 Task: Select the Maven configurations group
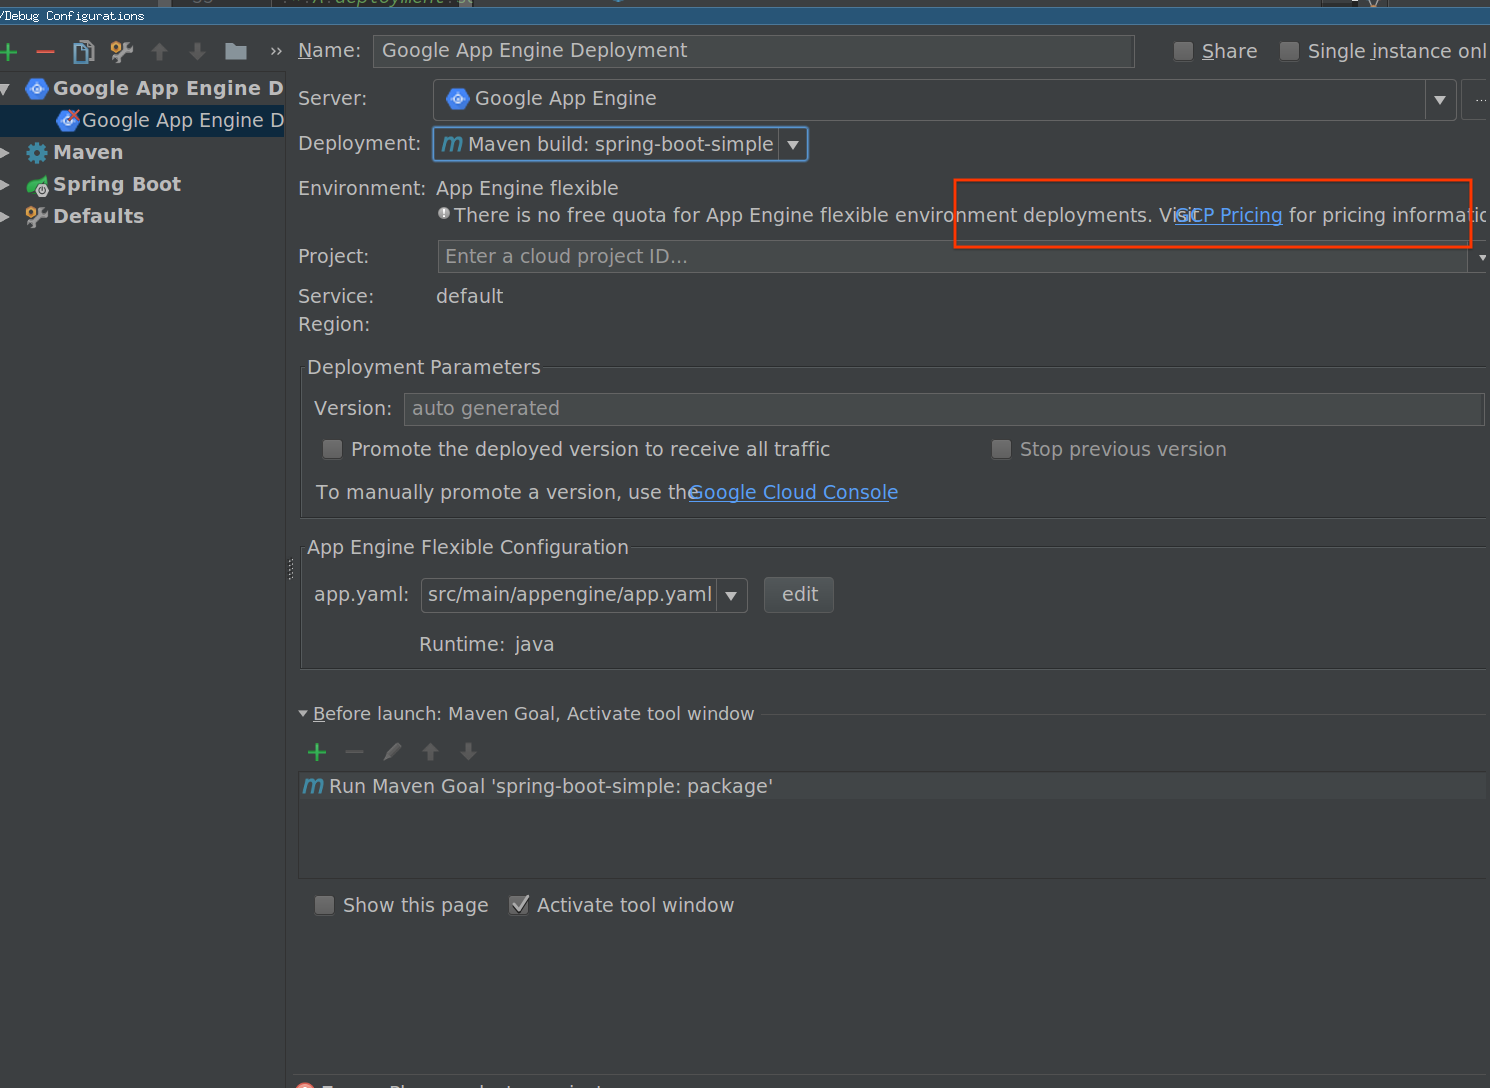88,152
